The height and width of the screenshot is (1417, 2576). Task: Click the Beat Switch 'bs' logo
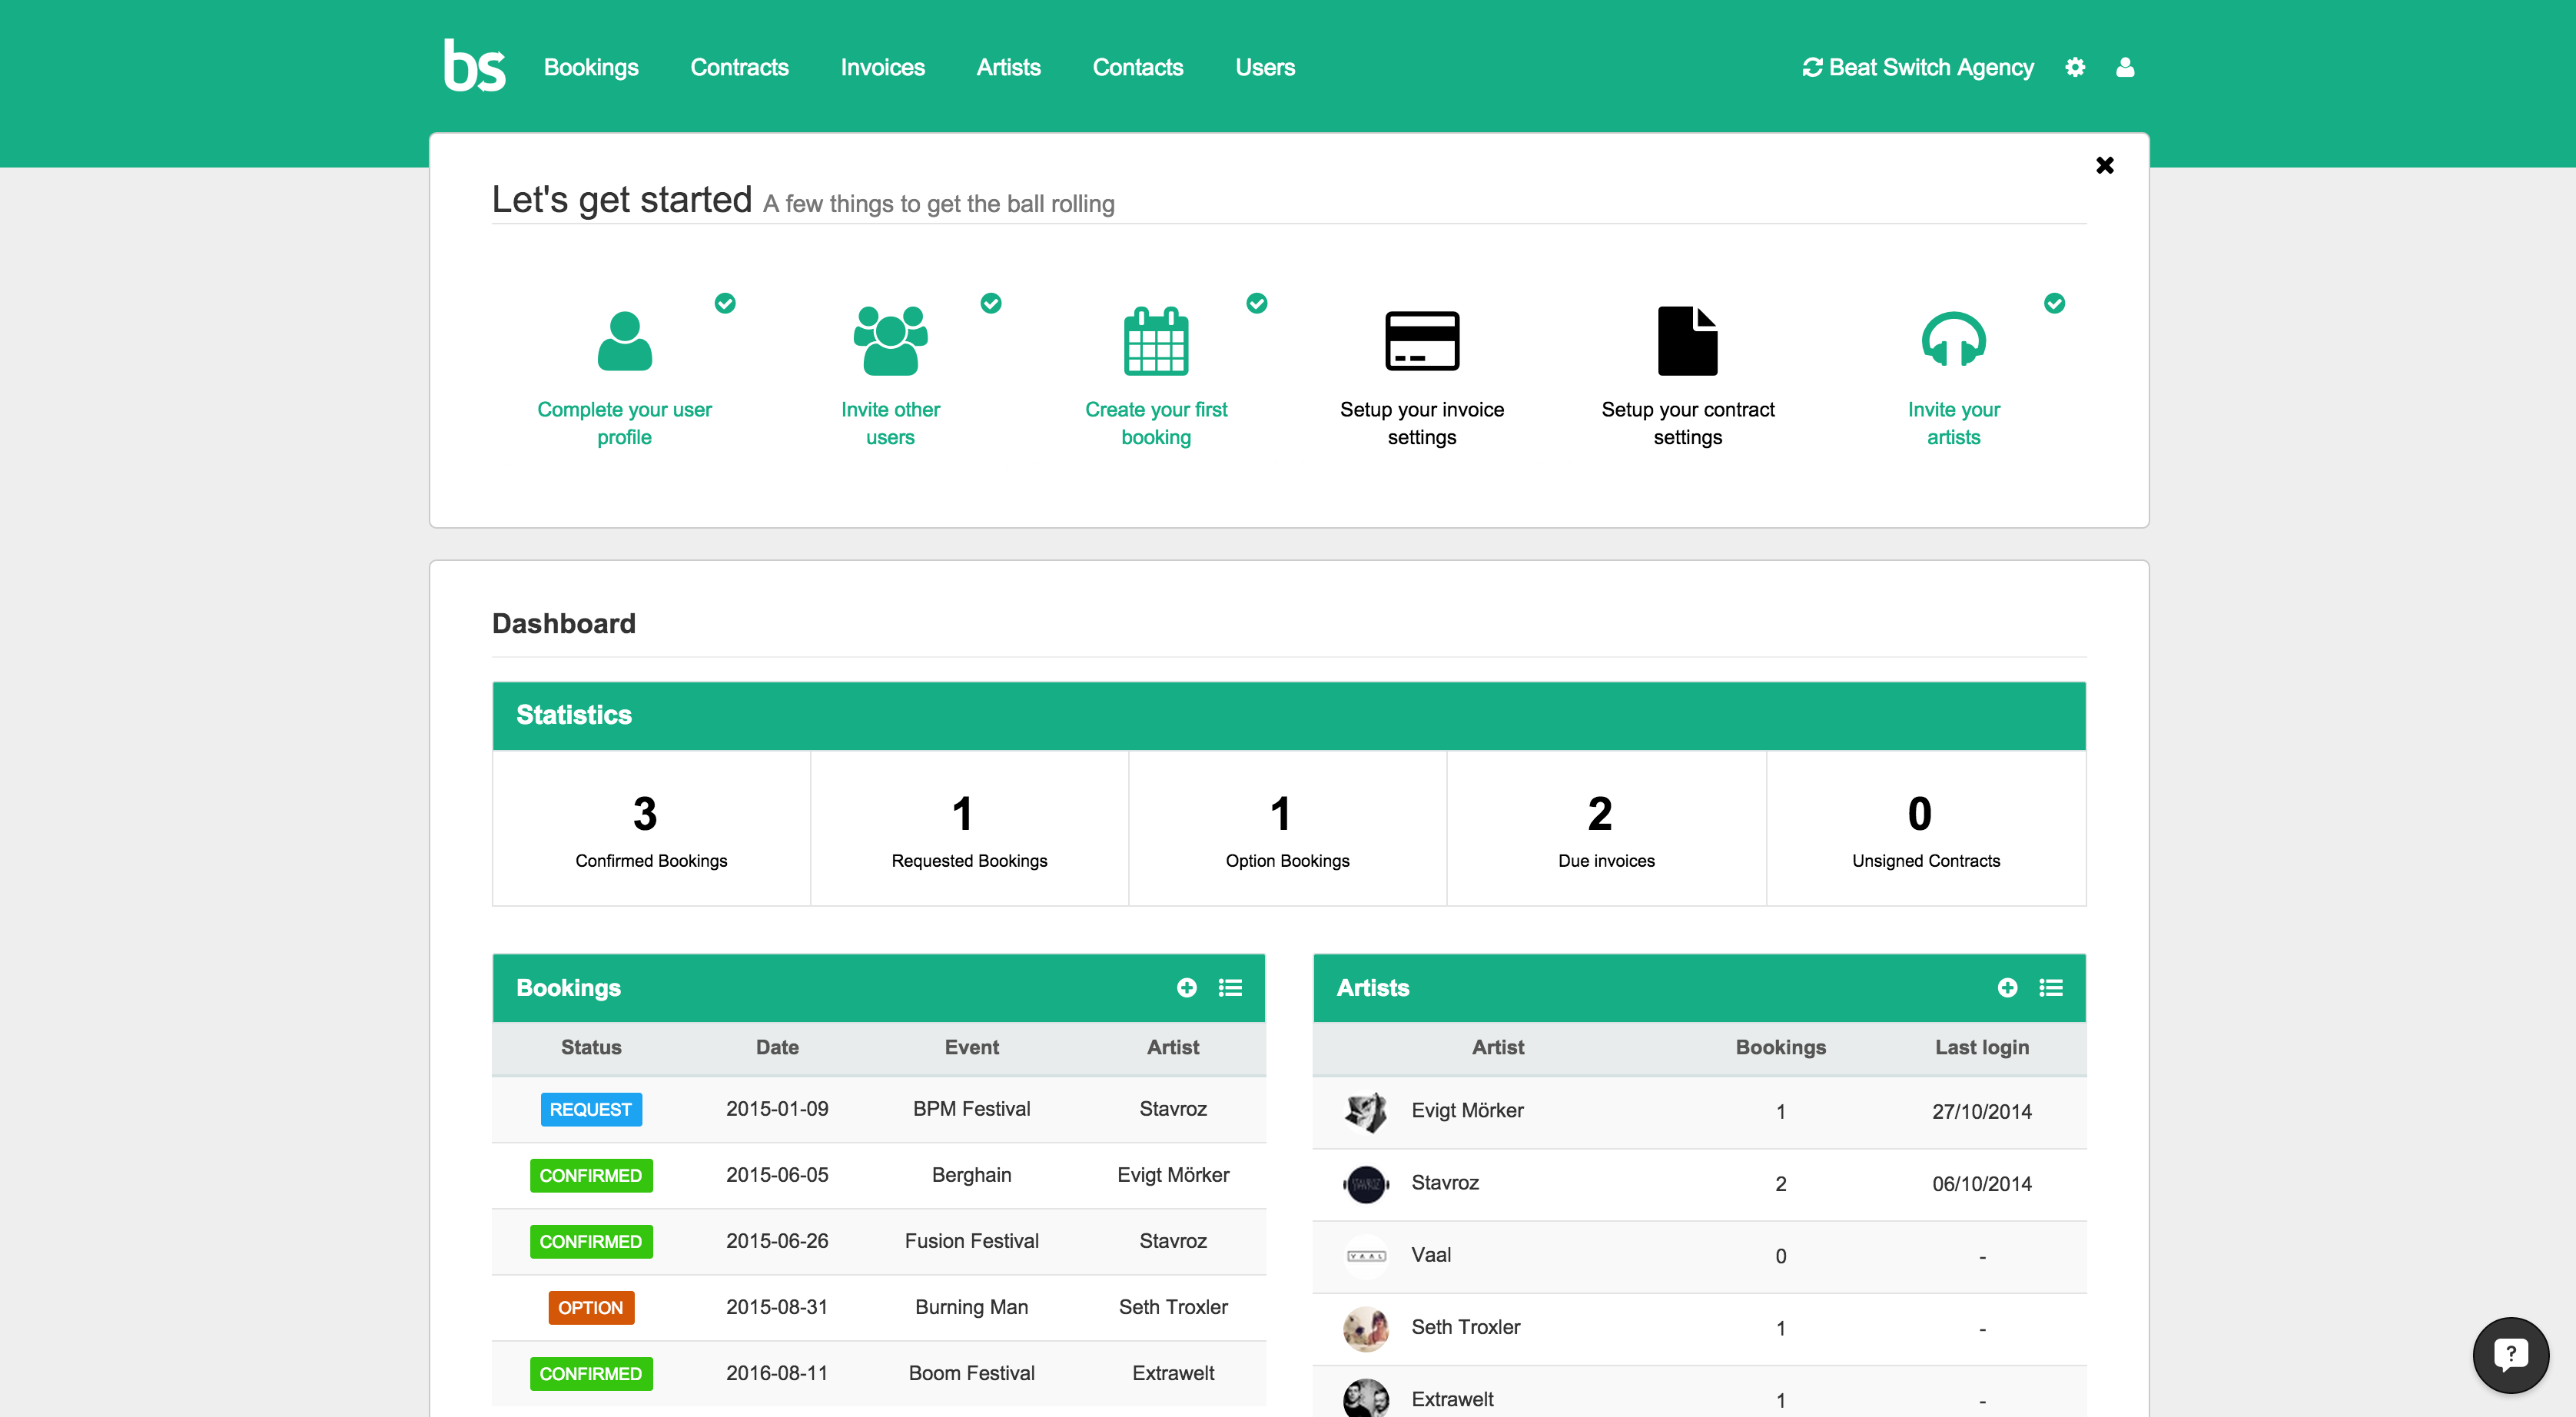(x=474, y=66)
